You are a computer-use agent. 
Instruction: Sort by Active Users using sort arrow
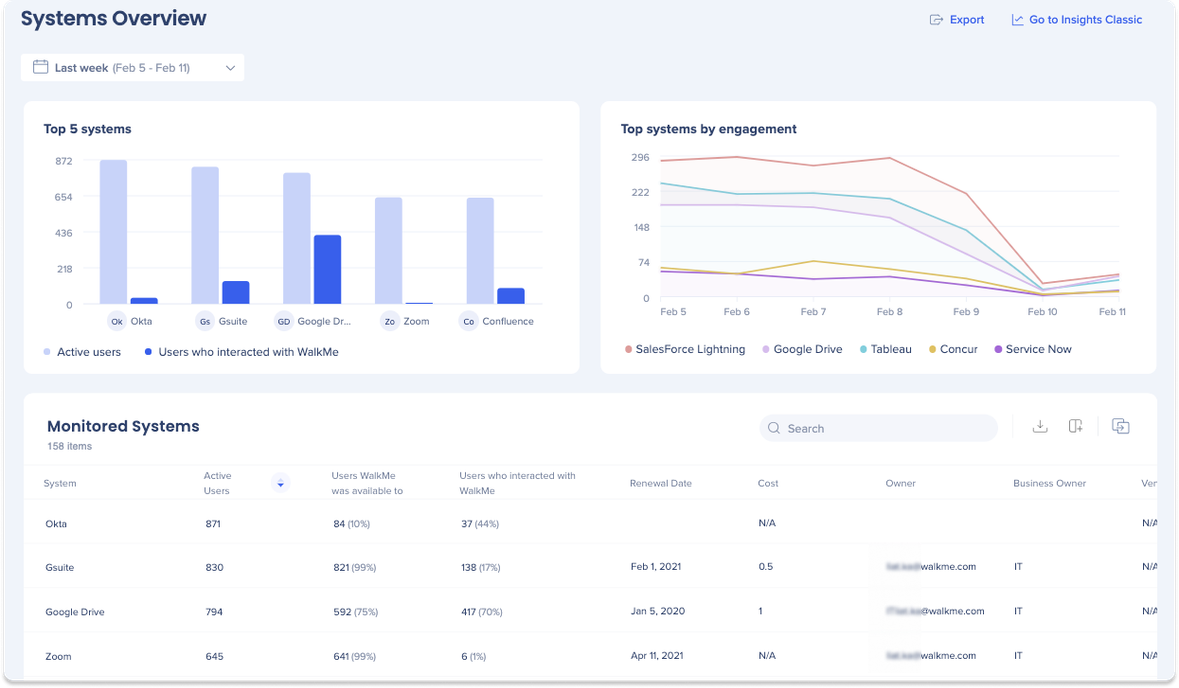tap(280, 483)
